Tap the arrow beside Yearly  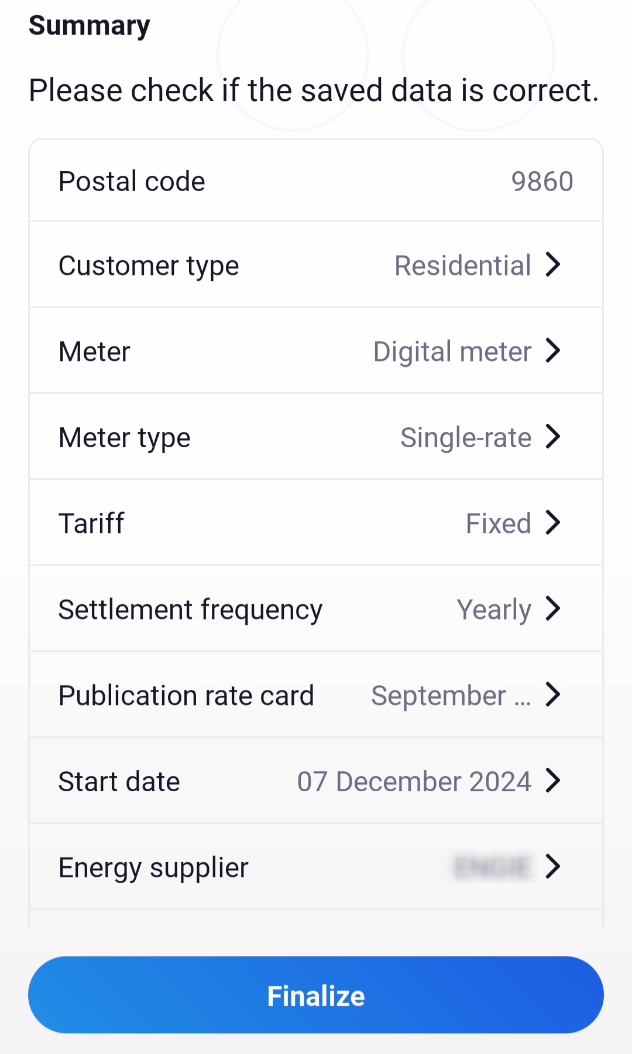click(553, 609)
